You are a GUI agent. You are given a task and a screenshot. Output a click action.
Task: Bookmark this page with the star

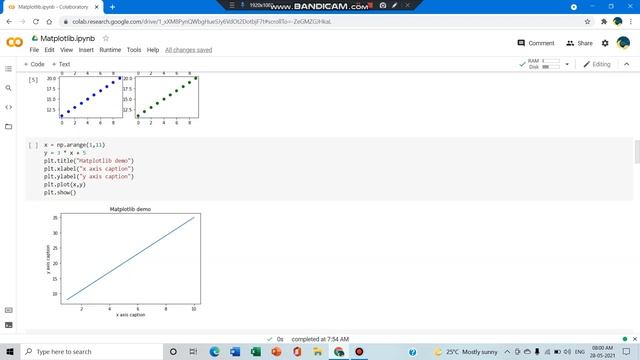(x=587, y=22)
